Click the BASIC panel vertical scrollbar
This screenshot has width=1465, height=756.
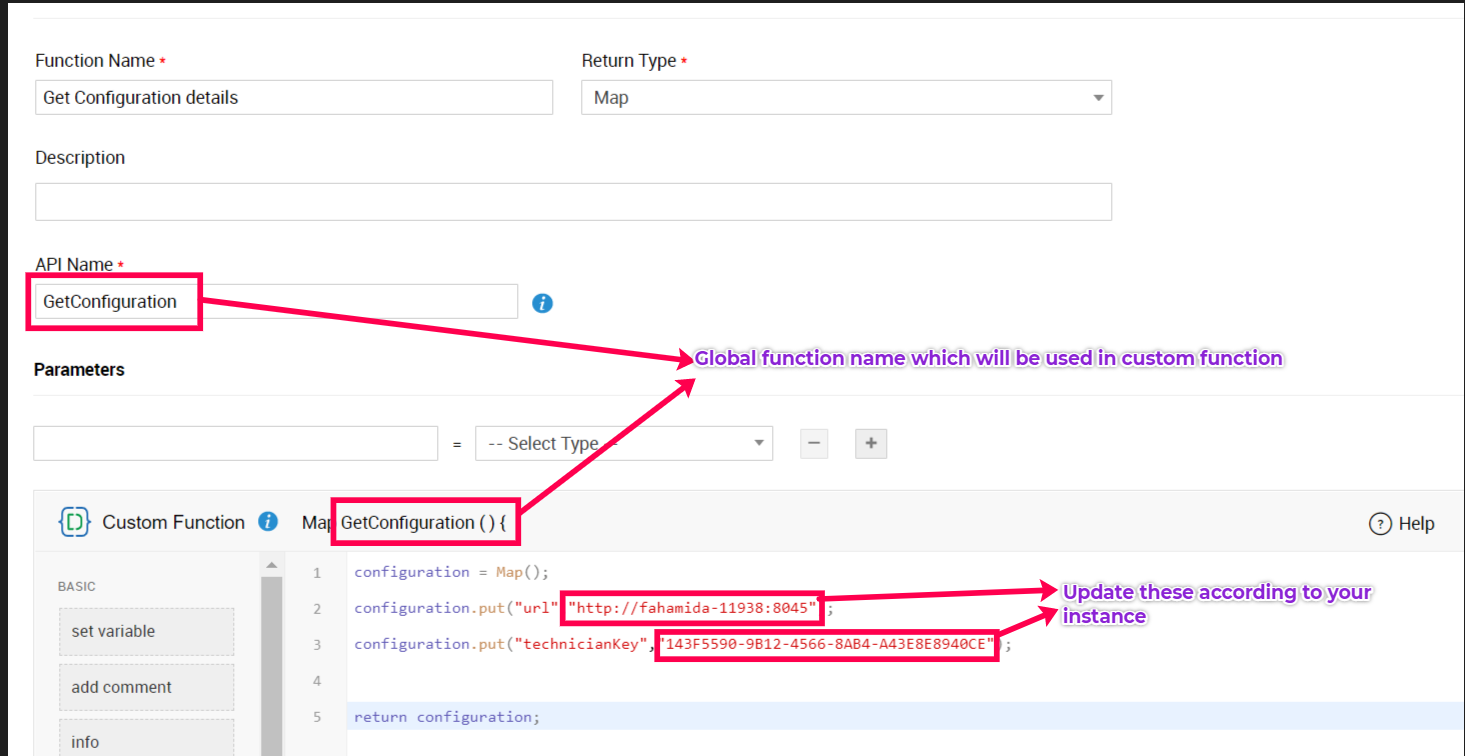271,660
